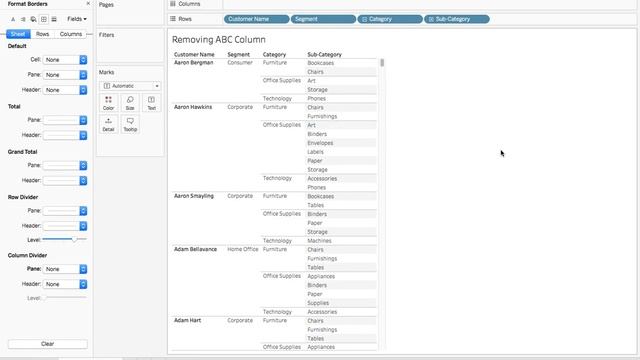Click the Labels sub-category cell
The width and height of the screenshot is (640, 360).
316,152
